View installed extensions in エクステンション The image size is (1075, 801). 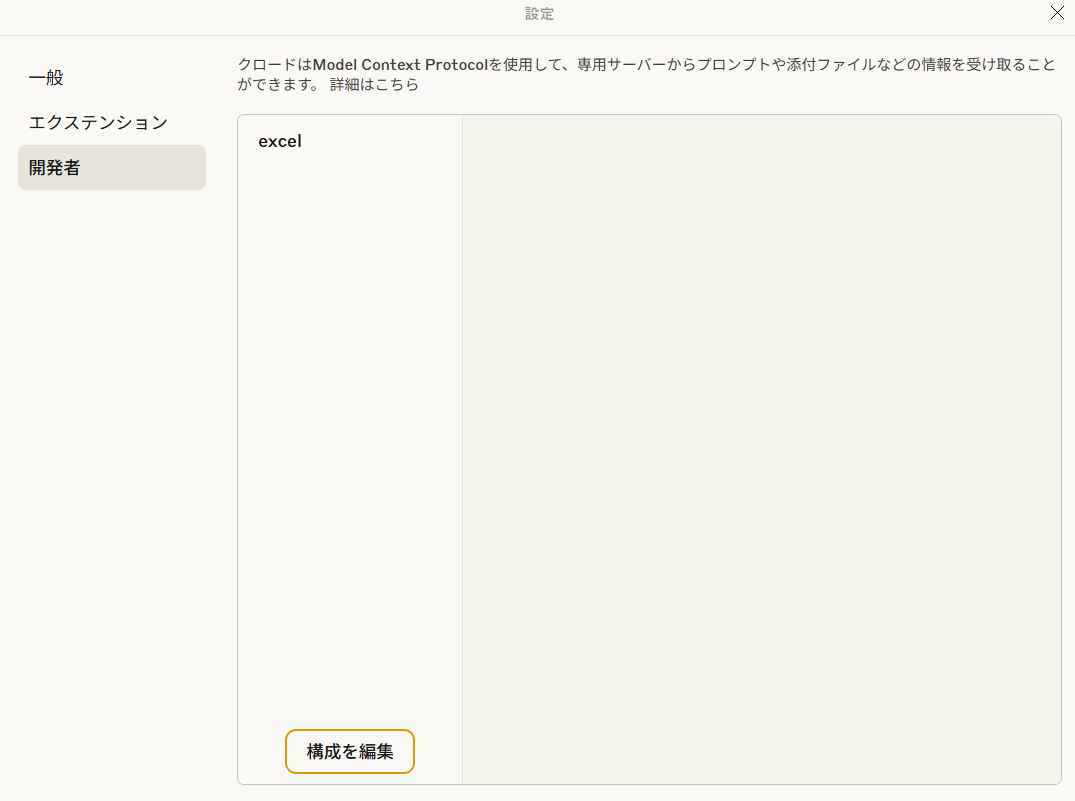97,122
